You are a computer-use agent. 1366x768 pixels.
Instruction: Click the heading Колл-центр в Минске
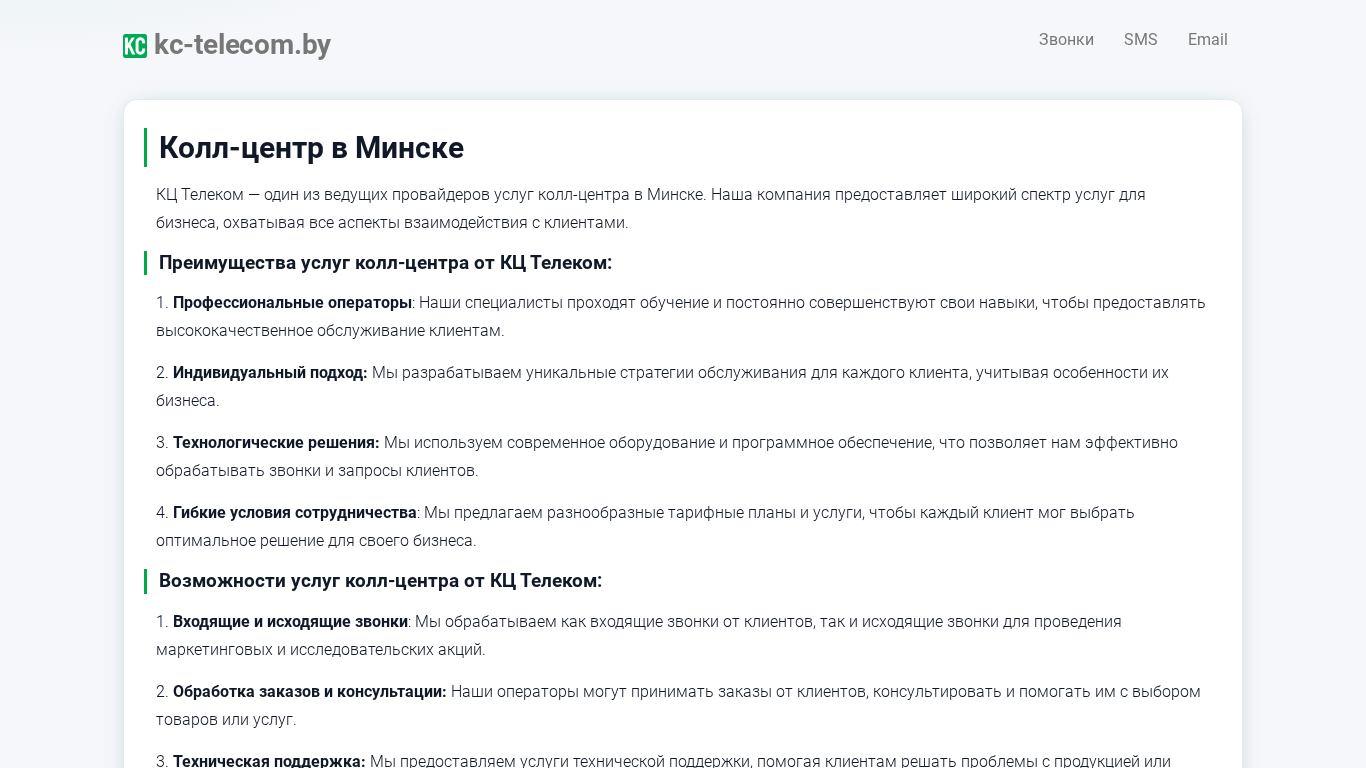(311, 148)
